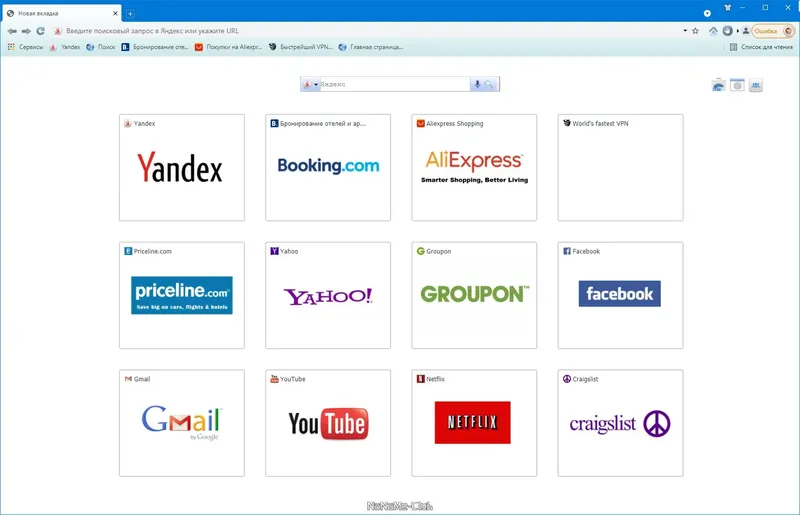Open the Gmail speed dial tile
This screenshot has width=800, height=515.
[x=182, y=423]
